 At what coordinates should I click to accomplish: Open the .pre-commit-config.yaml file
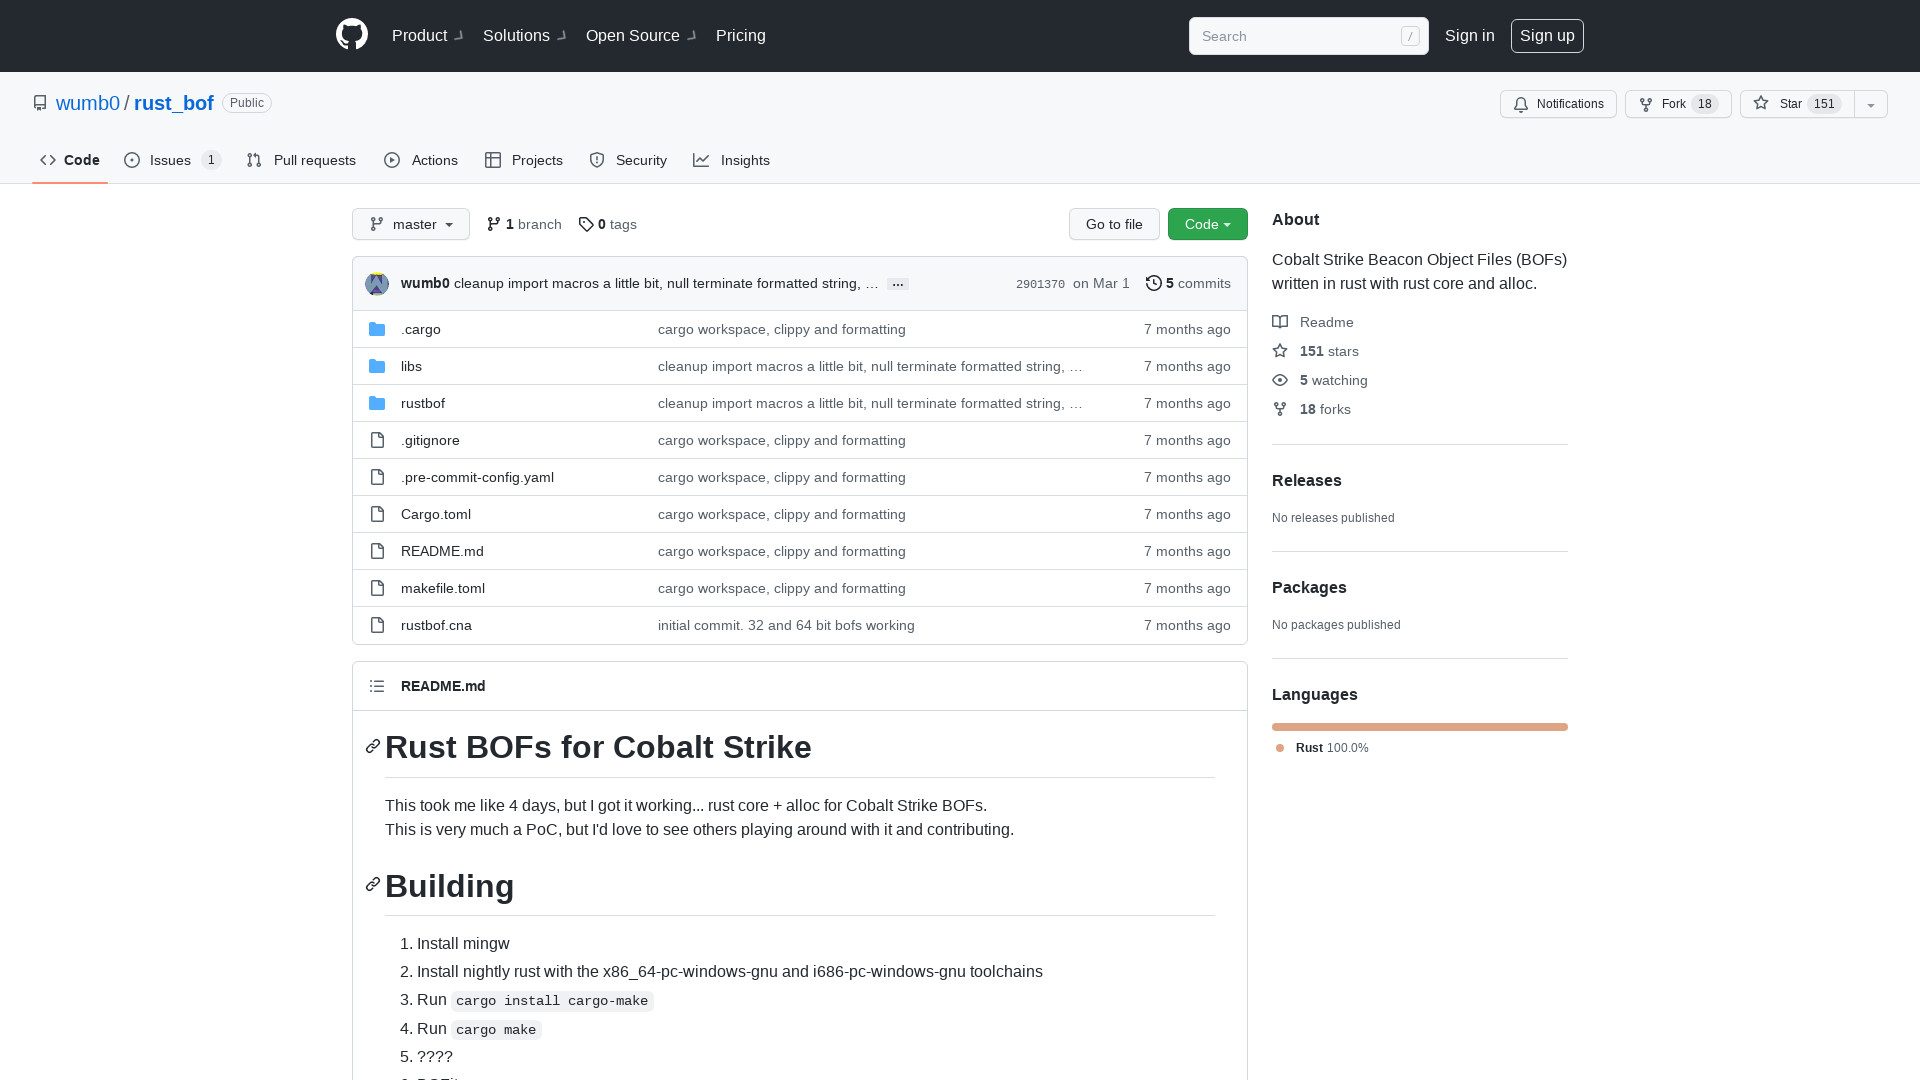477,477
